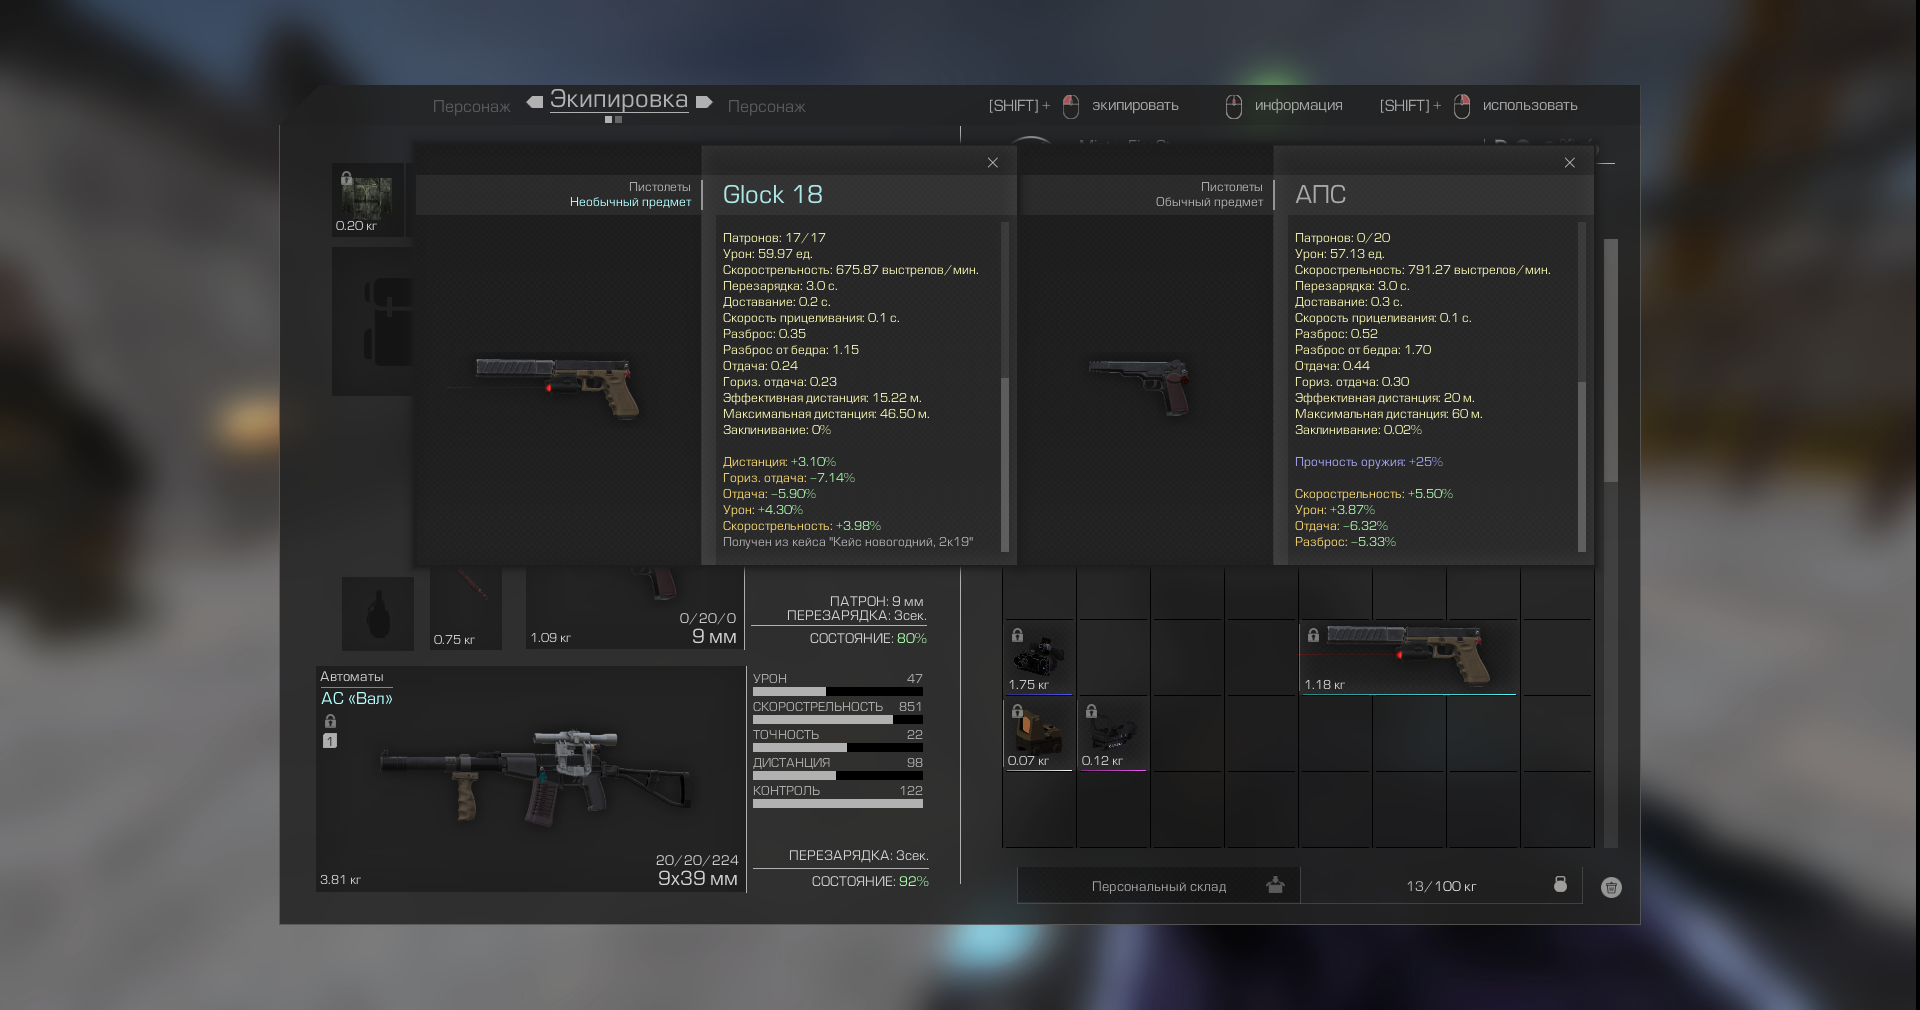Select the camo item 0.20 кг
The height and width of the screenshot is (1010, 1920).
click(x=368, y=199)
